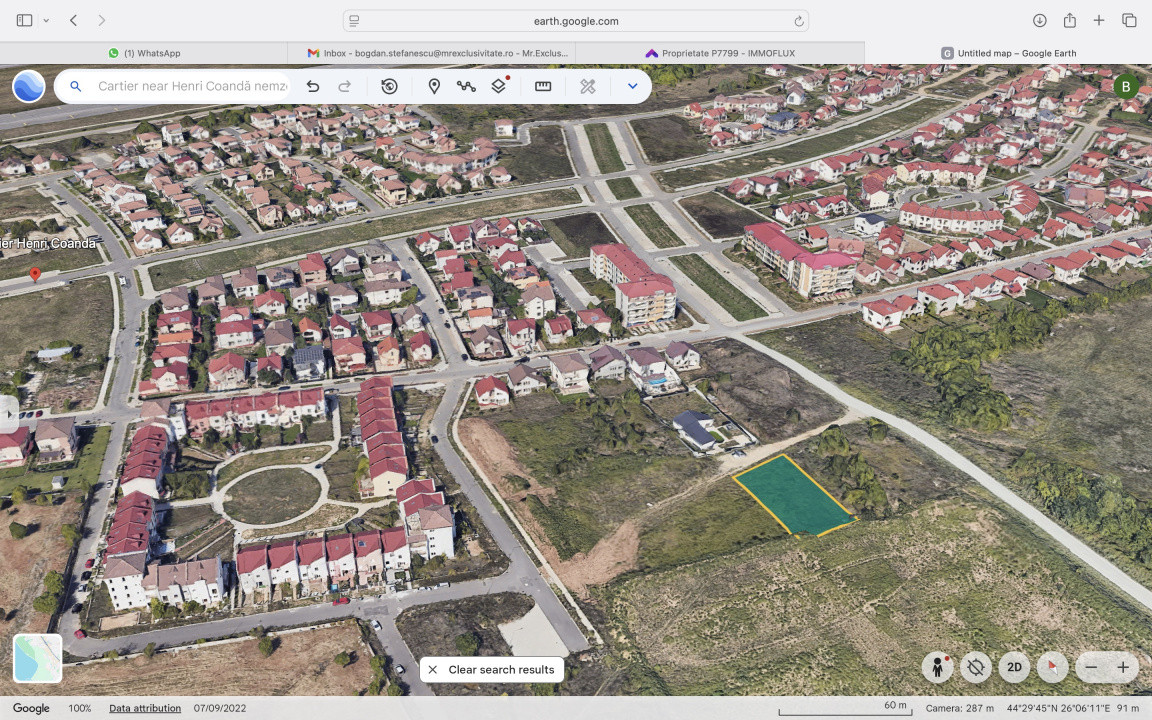Toggle the 2D view mode button
The width and height of the screenshot is (1152, 720).
(x=1014, y=667)
